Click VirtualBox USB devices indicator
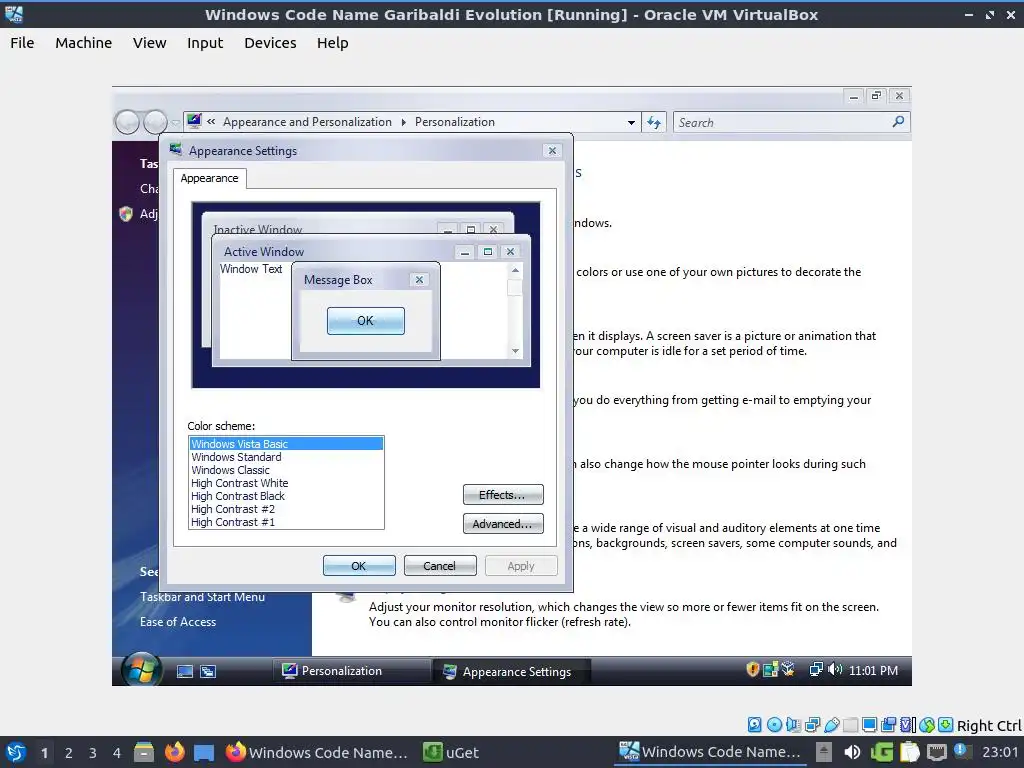Viewport: 1024px width, 768px height. pos(831,724)
